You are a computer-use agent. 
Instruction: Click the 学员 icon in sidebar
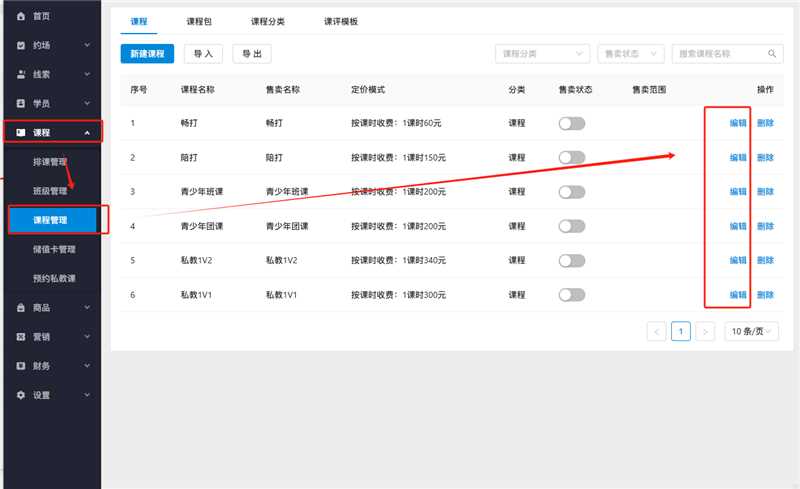point(21,104)
